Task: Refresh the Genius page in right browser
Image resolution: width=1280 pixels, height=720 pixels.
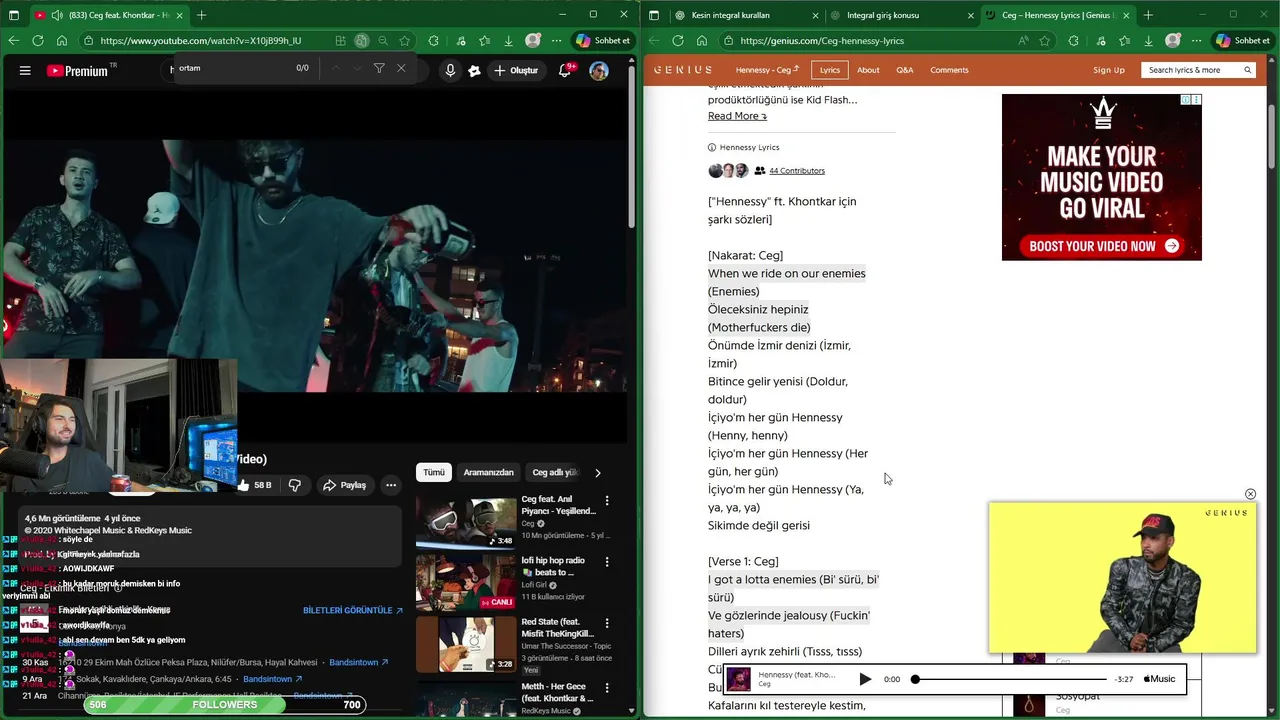Action: tap(678, 41)
